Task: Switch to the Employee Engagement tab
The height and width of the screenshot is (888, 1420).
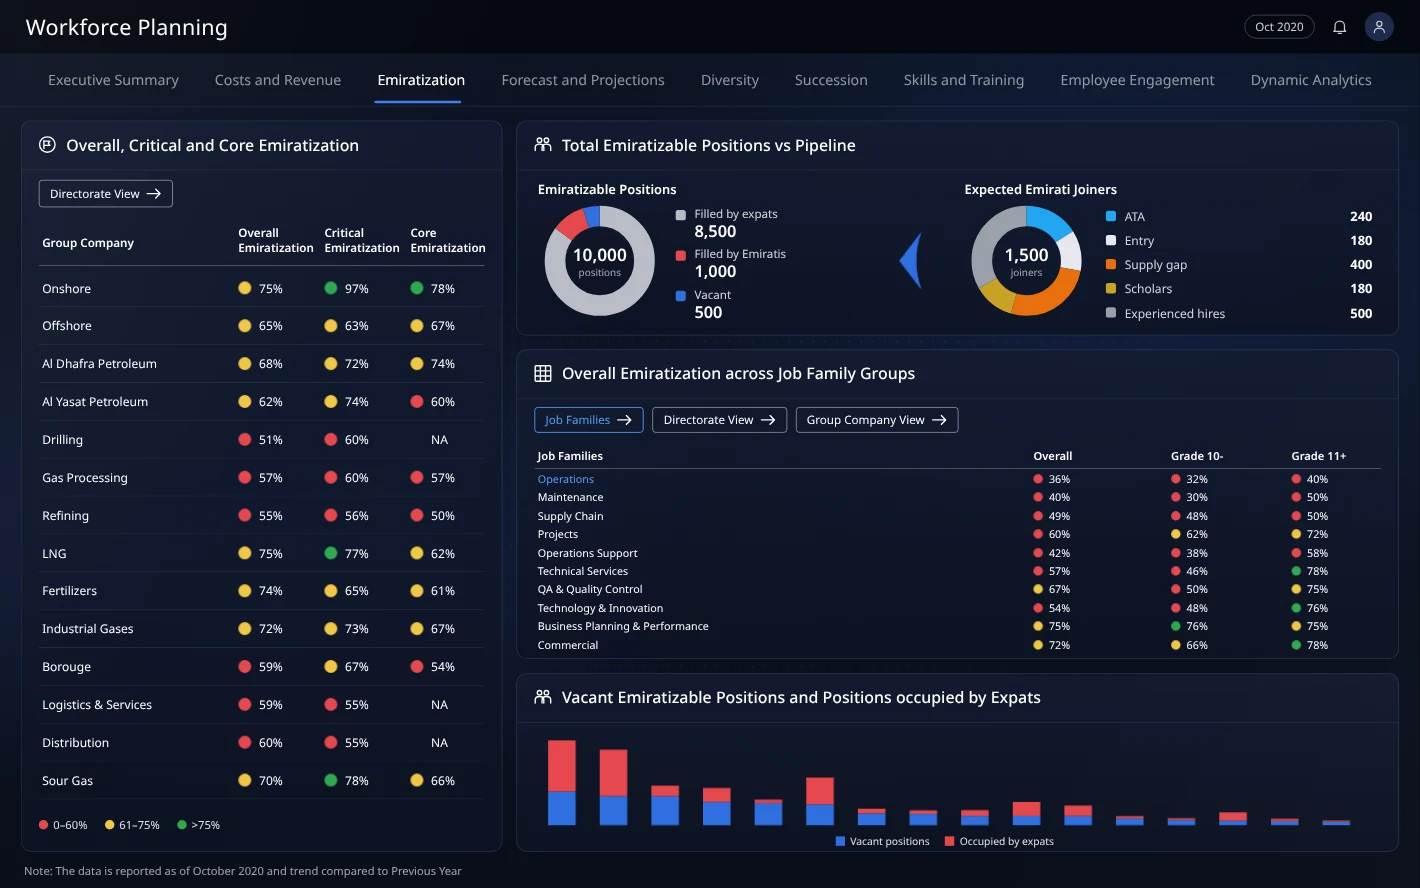Action: point(1137,80)
